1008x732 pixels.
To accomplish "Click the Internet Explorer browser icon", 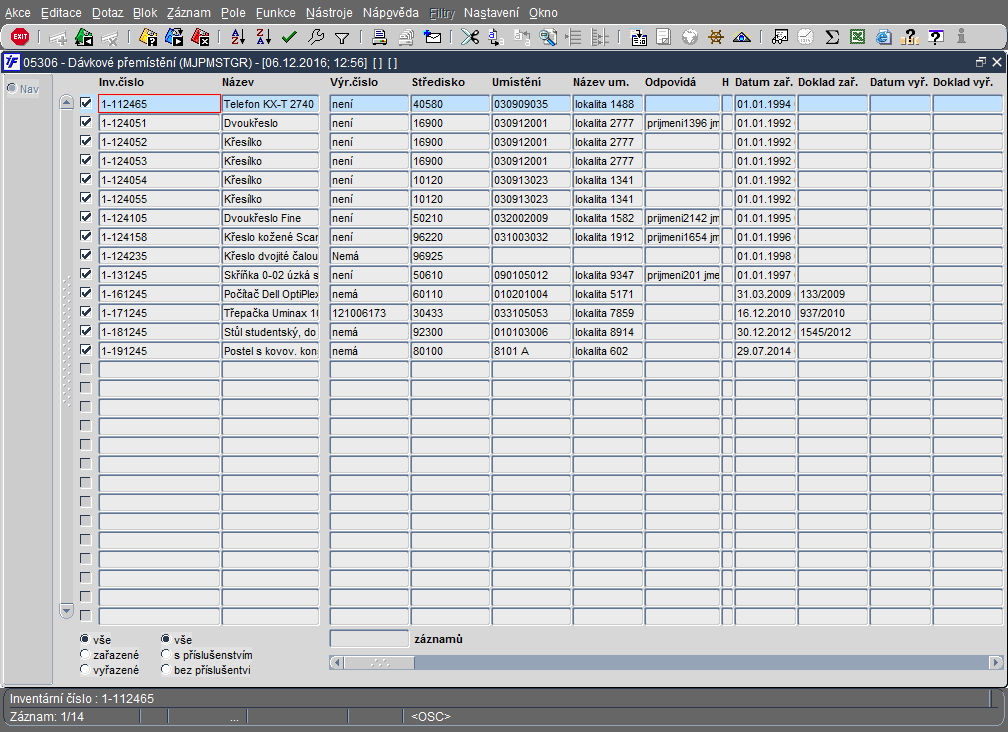I will point(883,37).
